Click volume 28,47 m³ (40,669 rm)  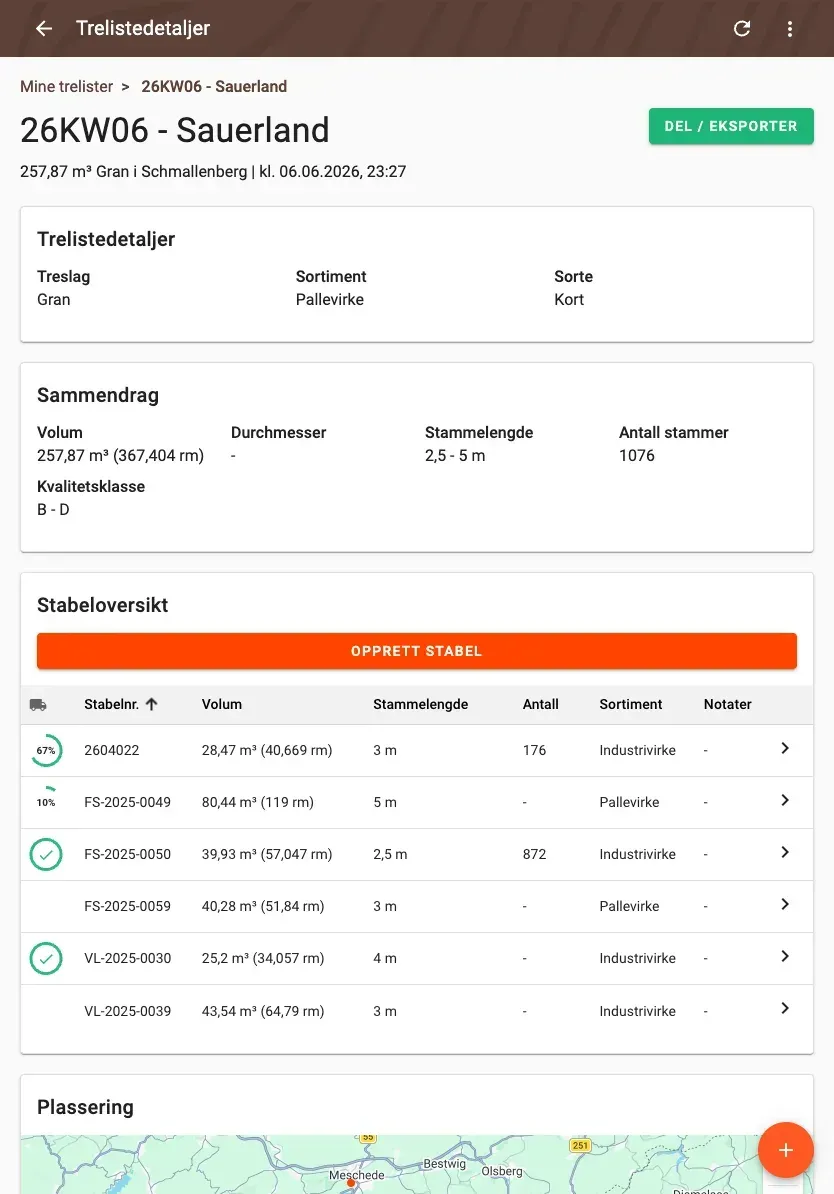(267, 750)
